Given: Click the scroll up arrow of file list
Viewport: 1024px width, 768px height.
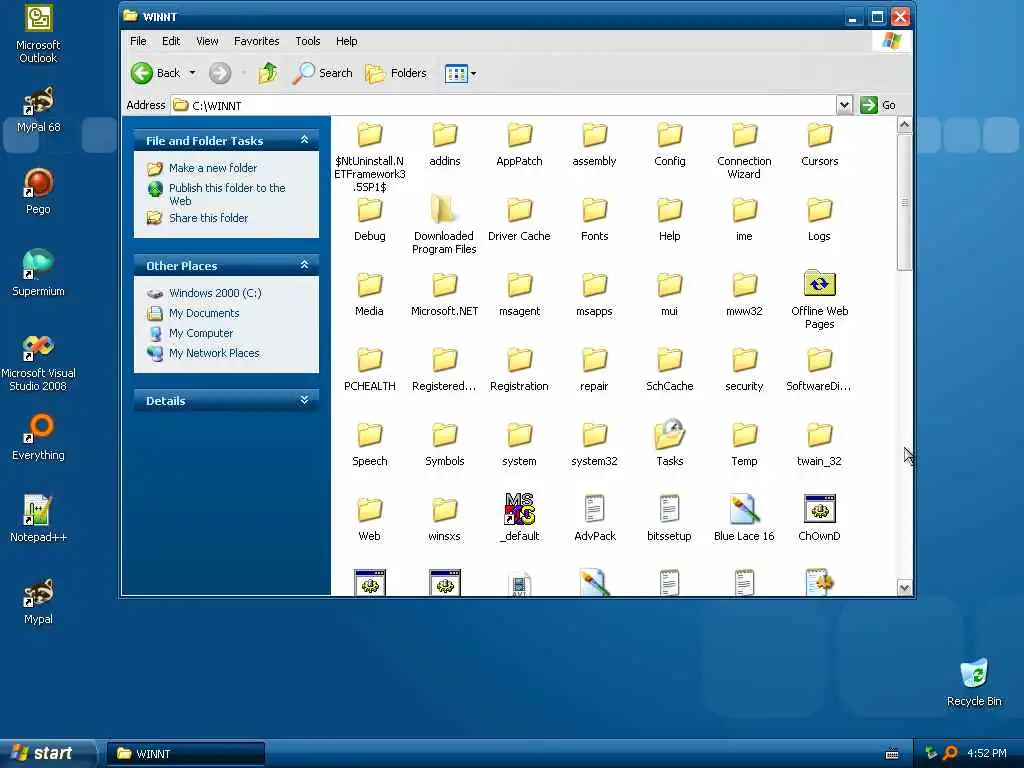Looking at the screenshot, I should point(904,124).
